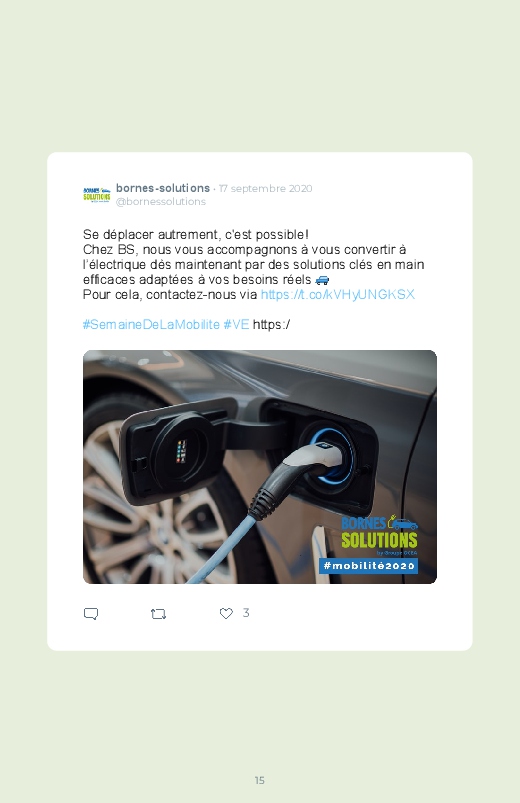The image size is (520, 803).
Task: Click the @bornessolutions handle
Action: 161,202
